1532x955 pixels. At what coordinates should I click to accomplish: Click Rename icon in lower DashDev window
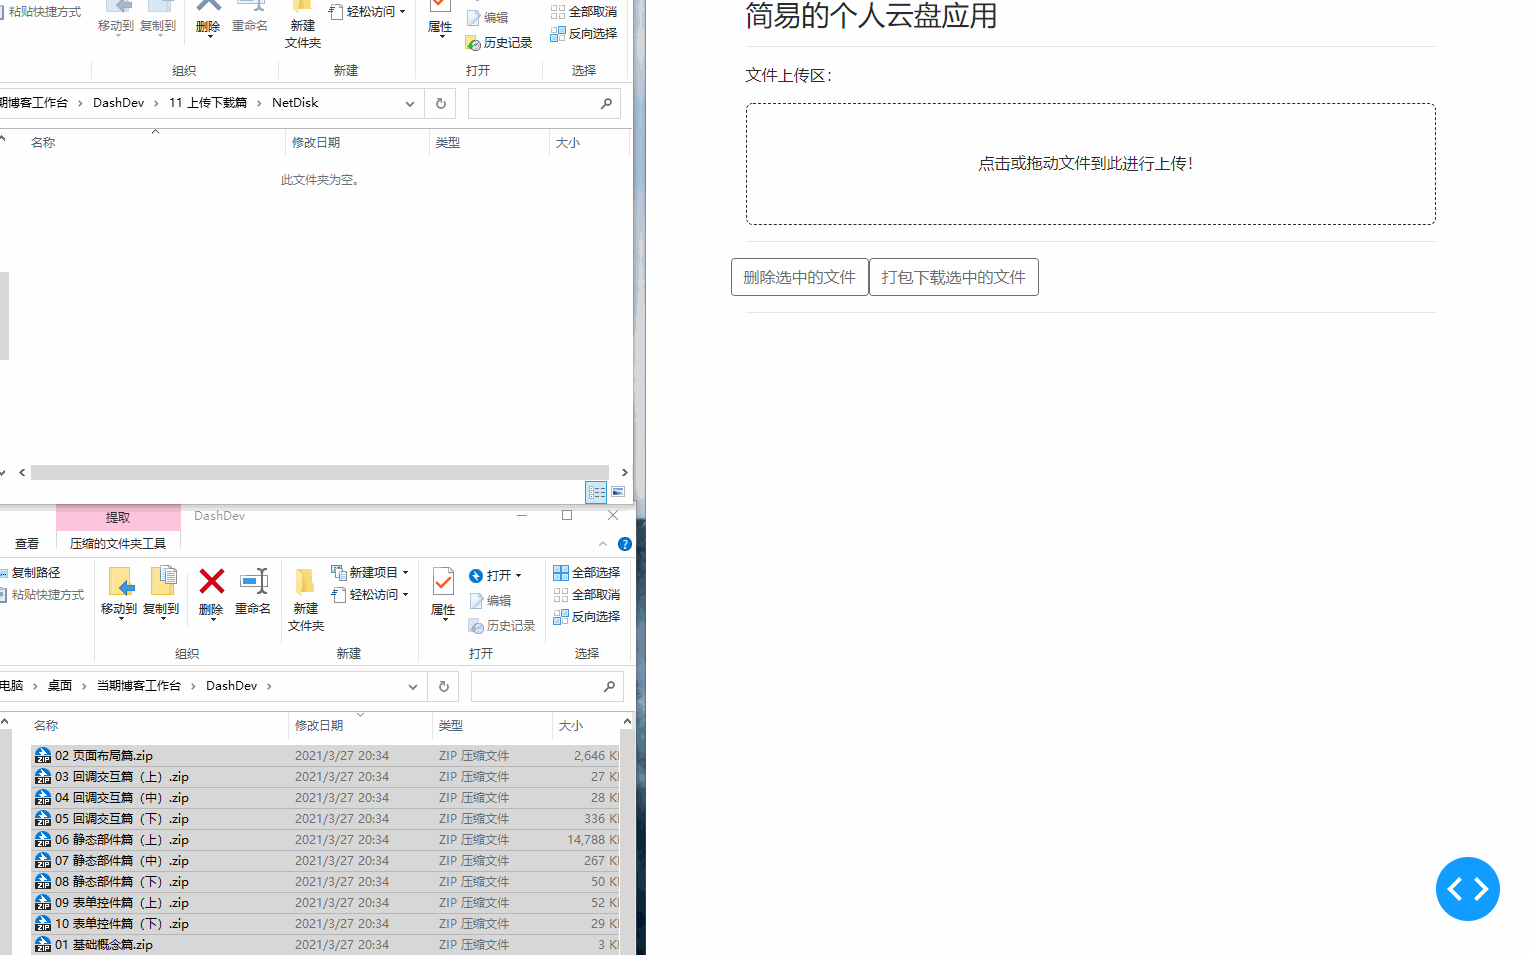[x=254, y=581]
